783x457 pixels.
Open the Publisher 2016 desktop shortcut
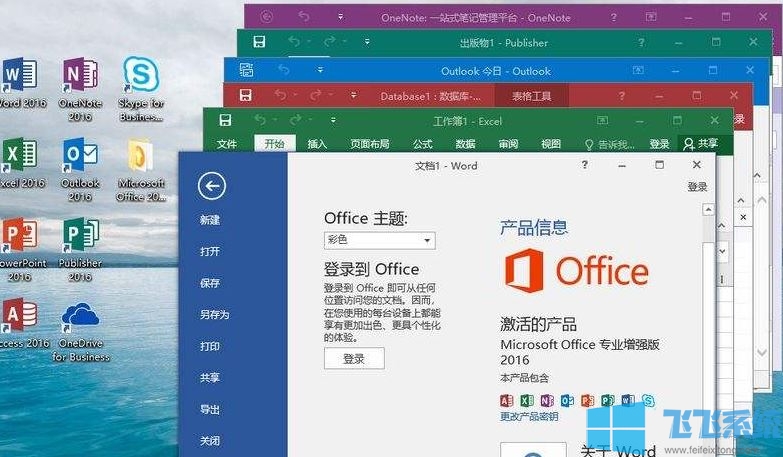(x=80, y=249)
